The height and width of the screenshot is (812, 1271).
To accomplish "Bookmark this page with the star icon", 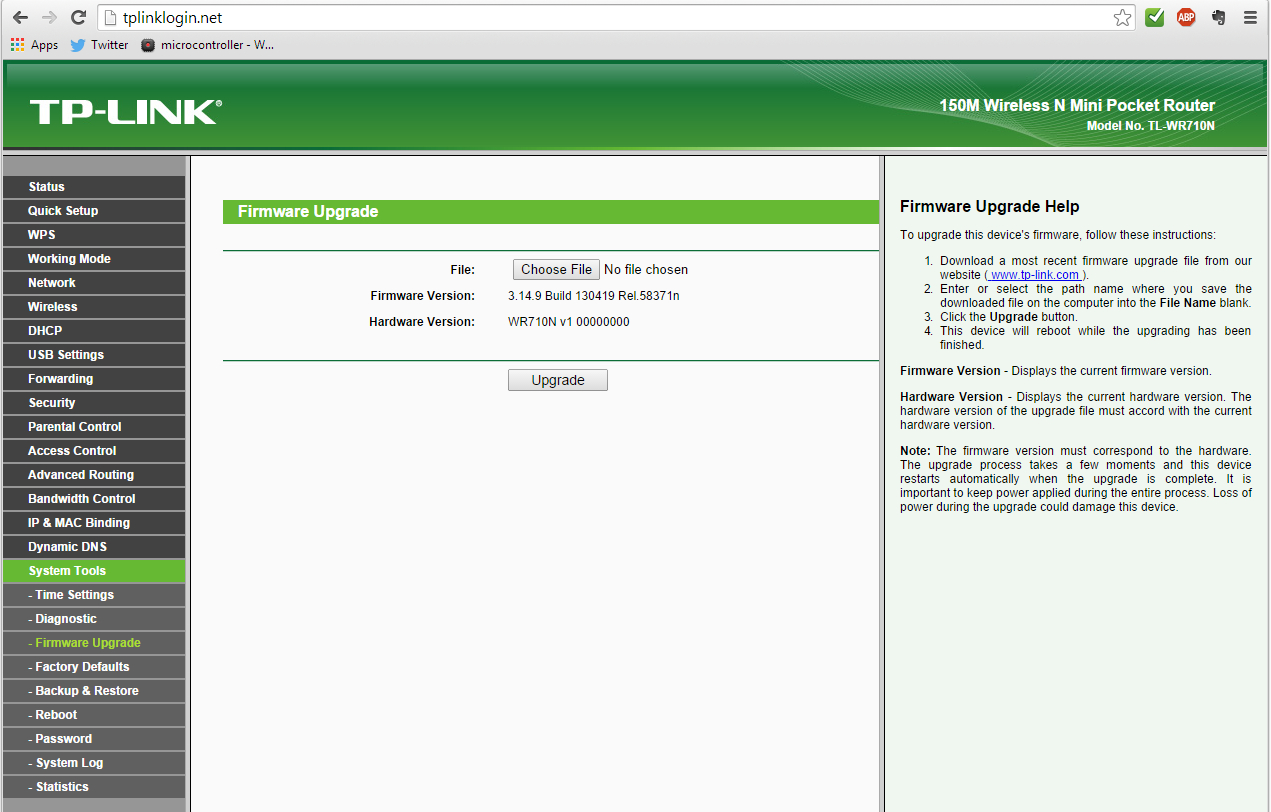I will [x=1122, y=17].
